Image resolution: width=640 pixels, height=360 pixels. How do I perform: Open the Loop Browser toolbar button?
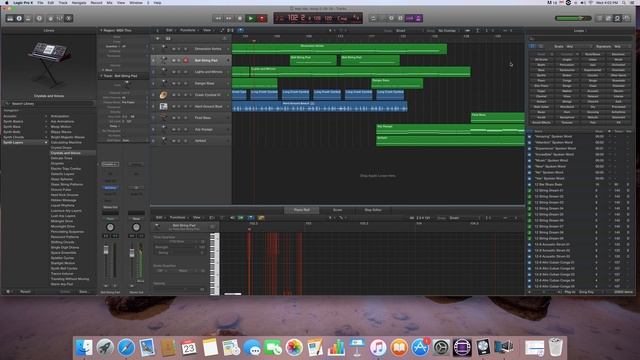617,18
